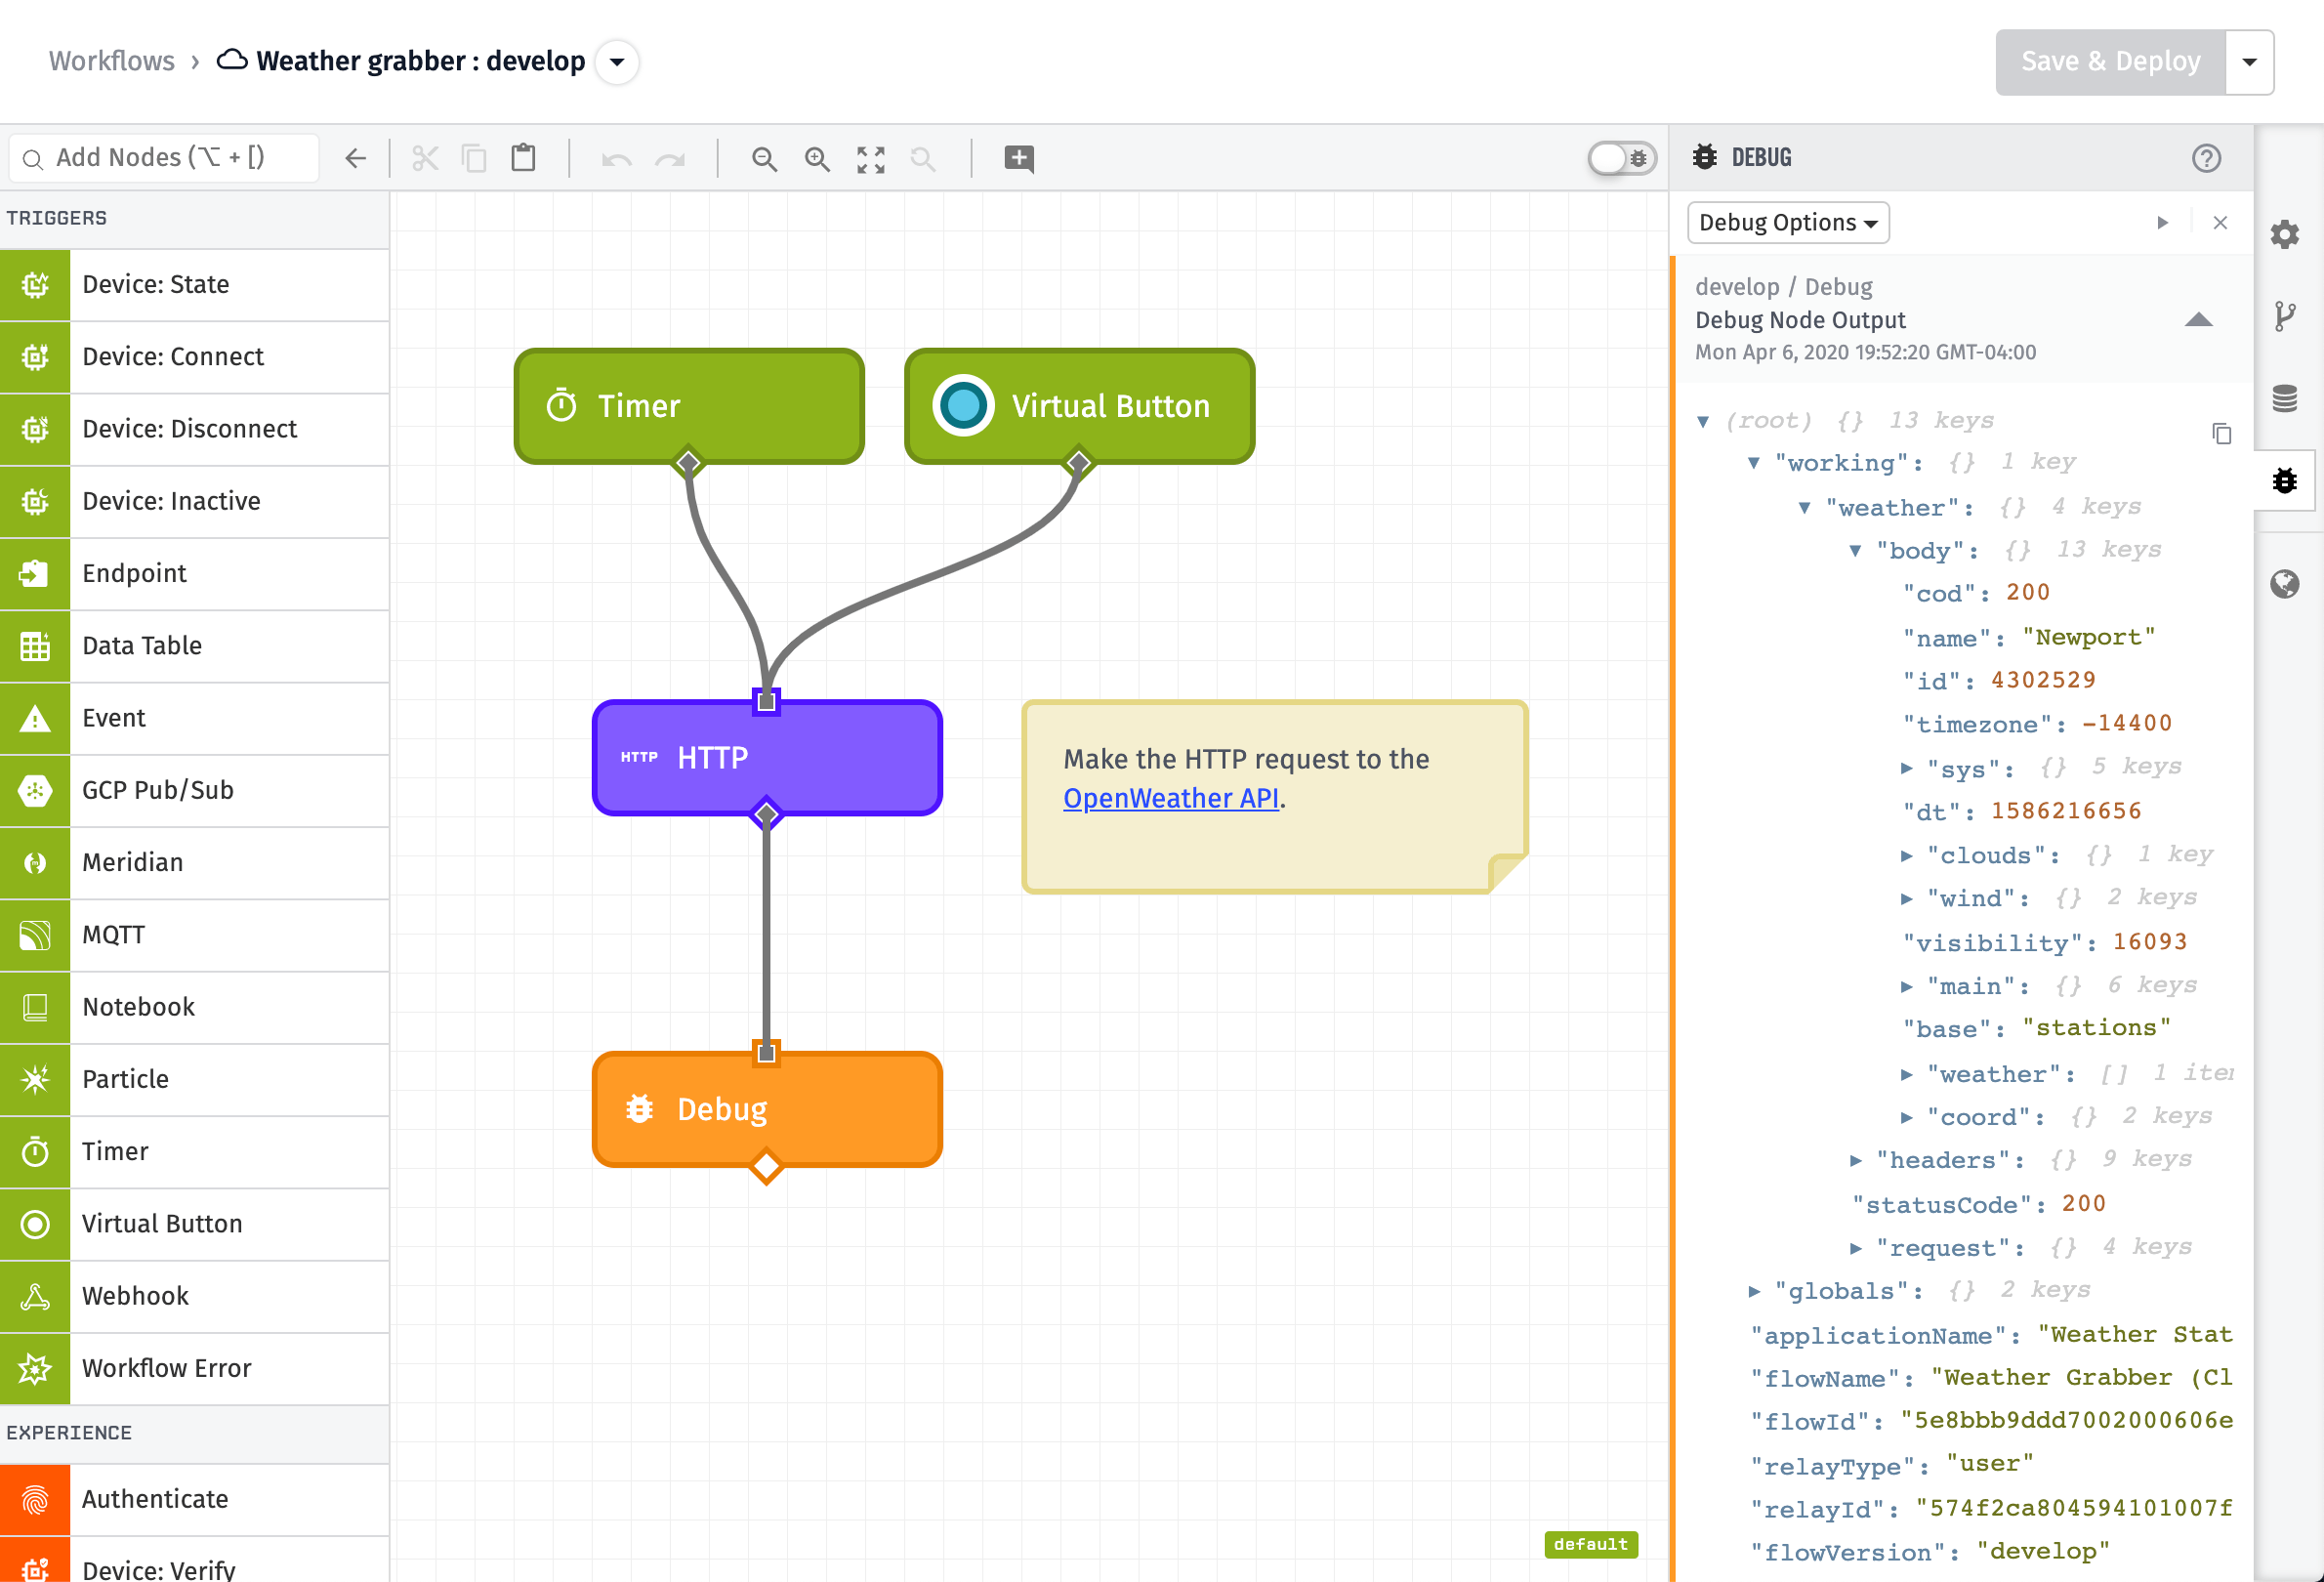The height and width of the screenshot is (1582, 2324).
Task: Open the globals globe tab
Action: (2285, 584)
